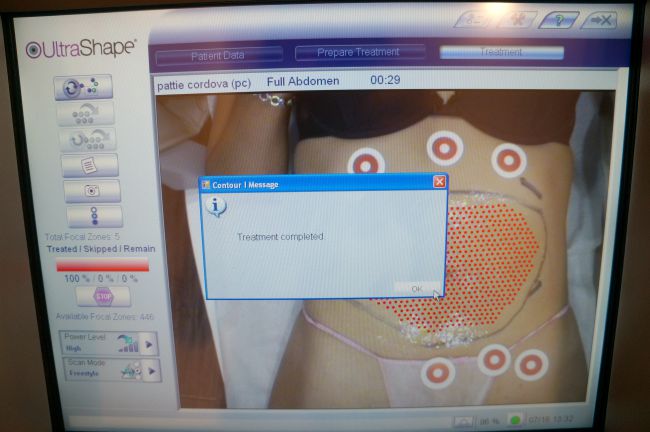The height and width of the screenshot is (432, 650).
Task: Click the '100 % / 0 % / 0 %' values
Action: 101,278
